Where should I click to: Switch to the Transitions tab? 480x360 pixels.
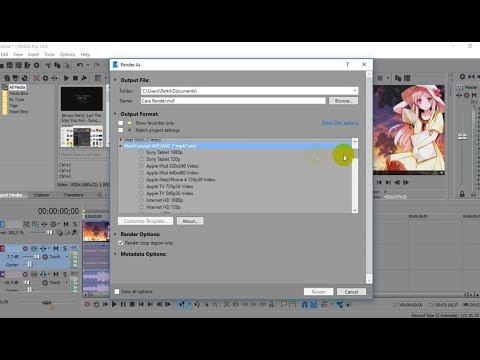73,195
